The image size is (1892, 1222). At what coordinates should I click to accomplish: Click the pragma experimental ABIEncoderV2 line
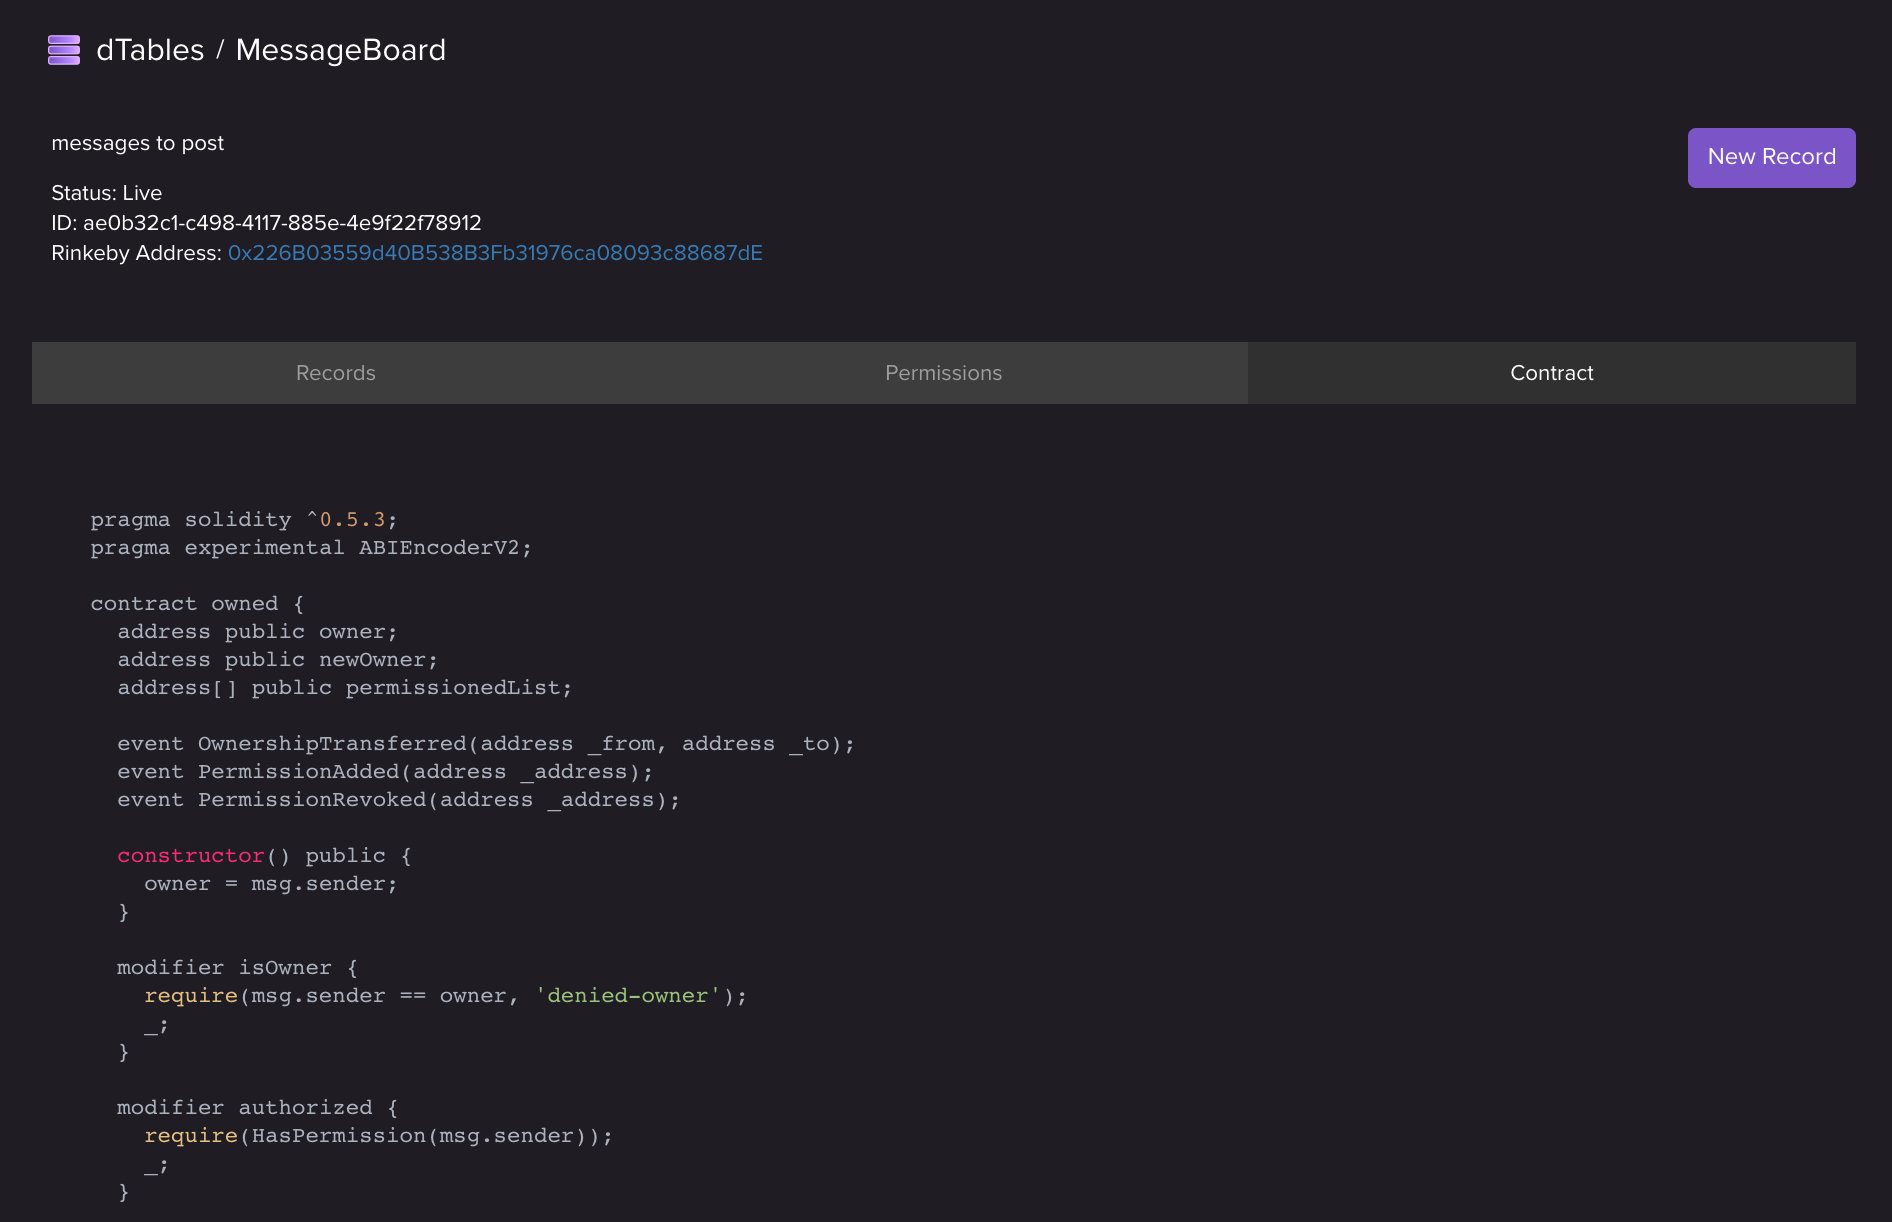click(x=311, y=548)
